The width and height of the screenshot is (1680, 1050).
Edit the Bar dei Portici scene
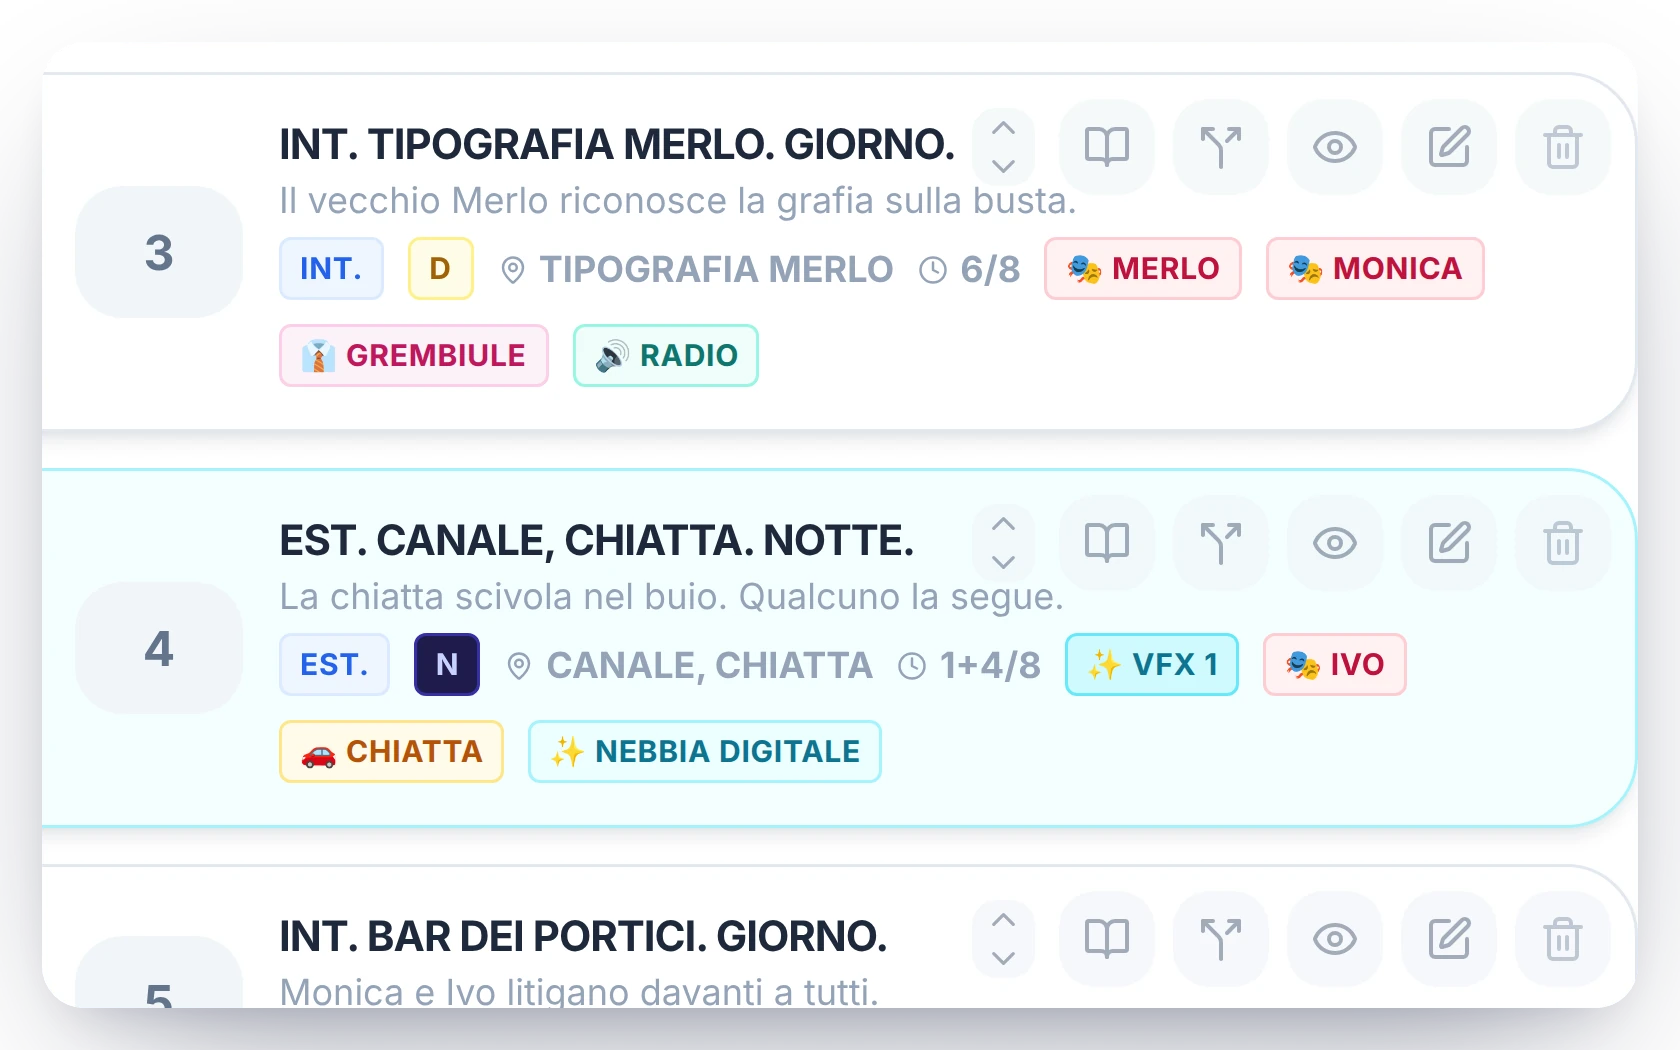(1449, 939)
